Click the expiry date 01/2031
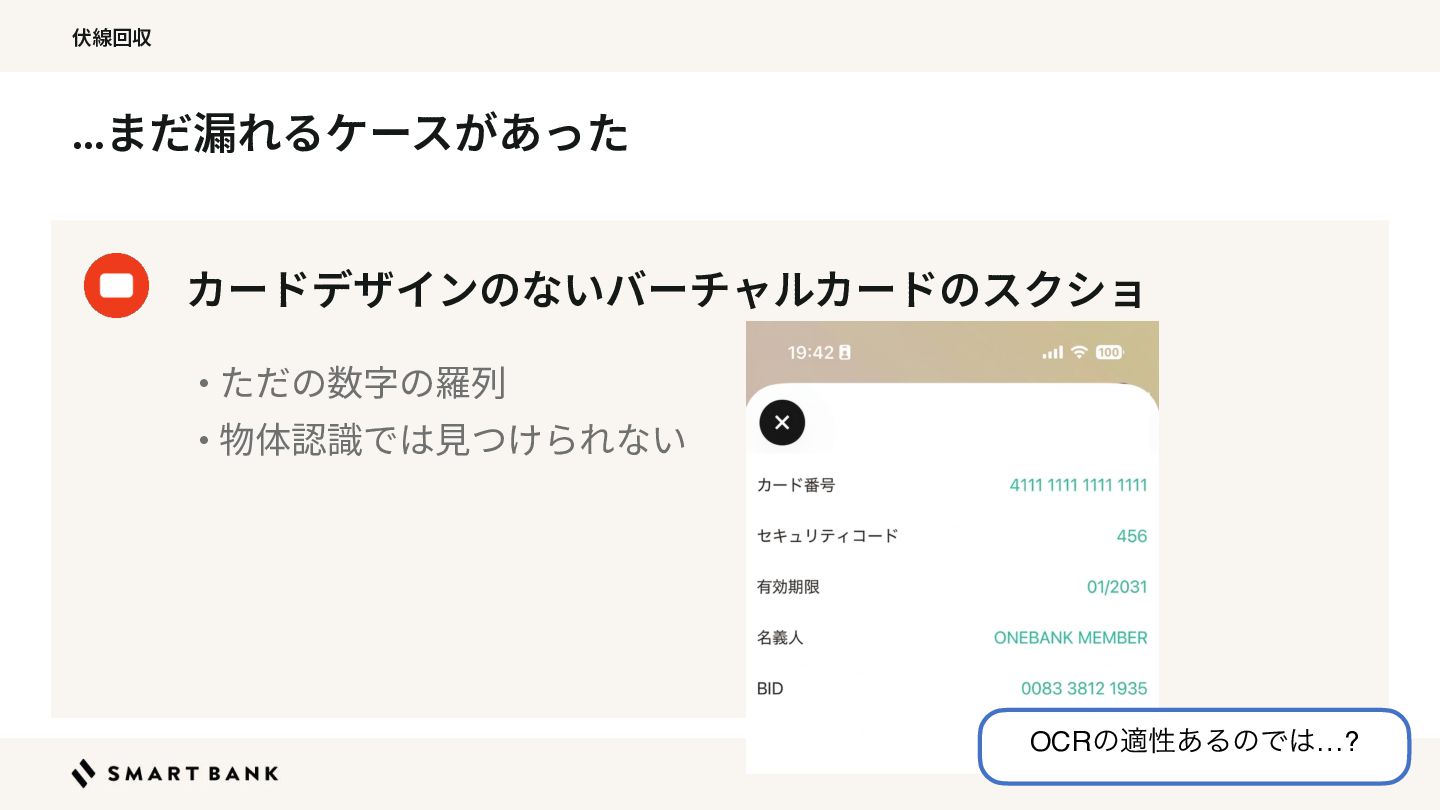 1117,587
